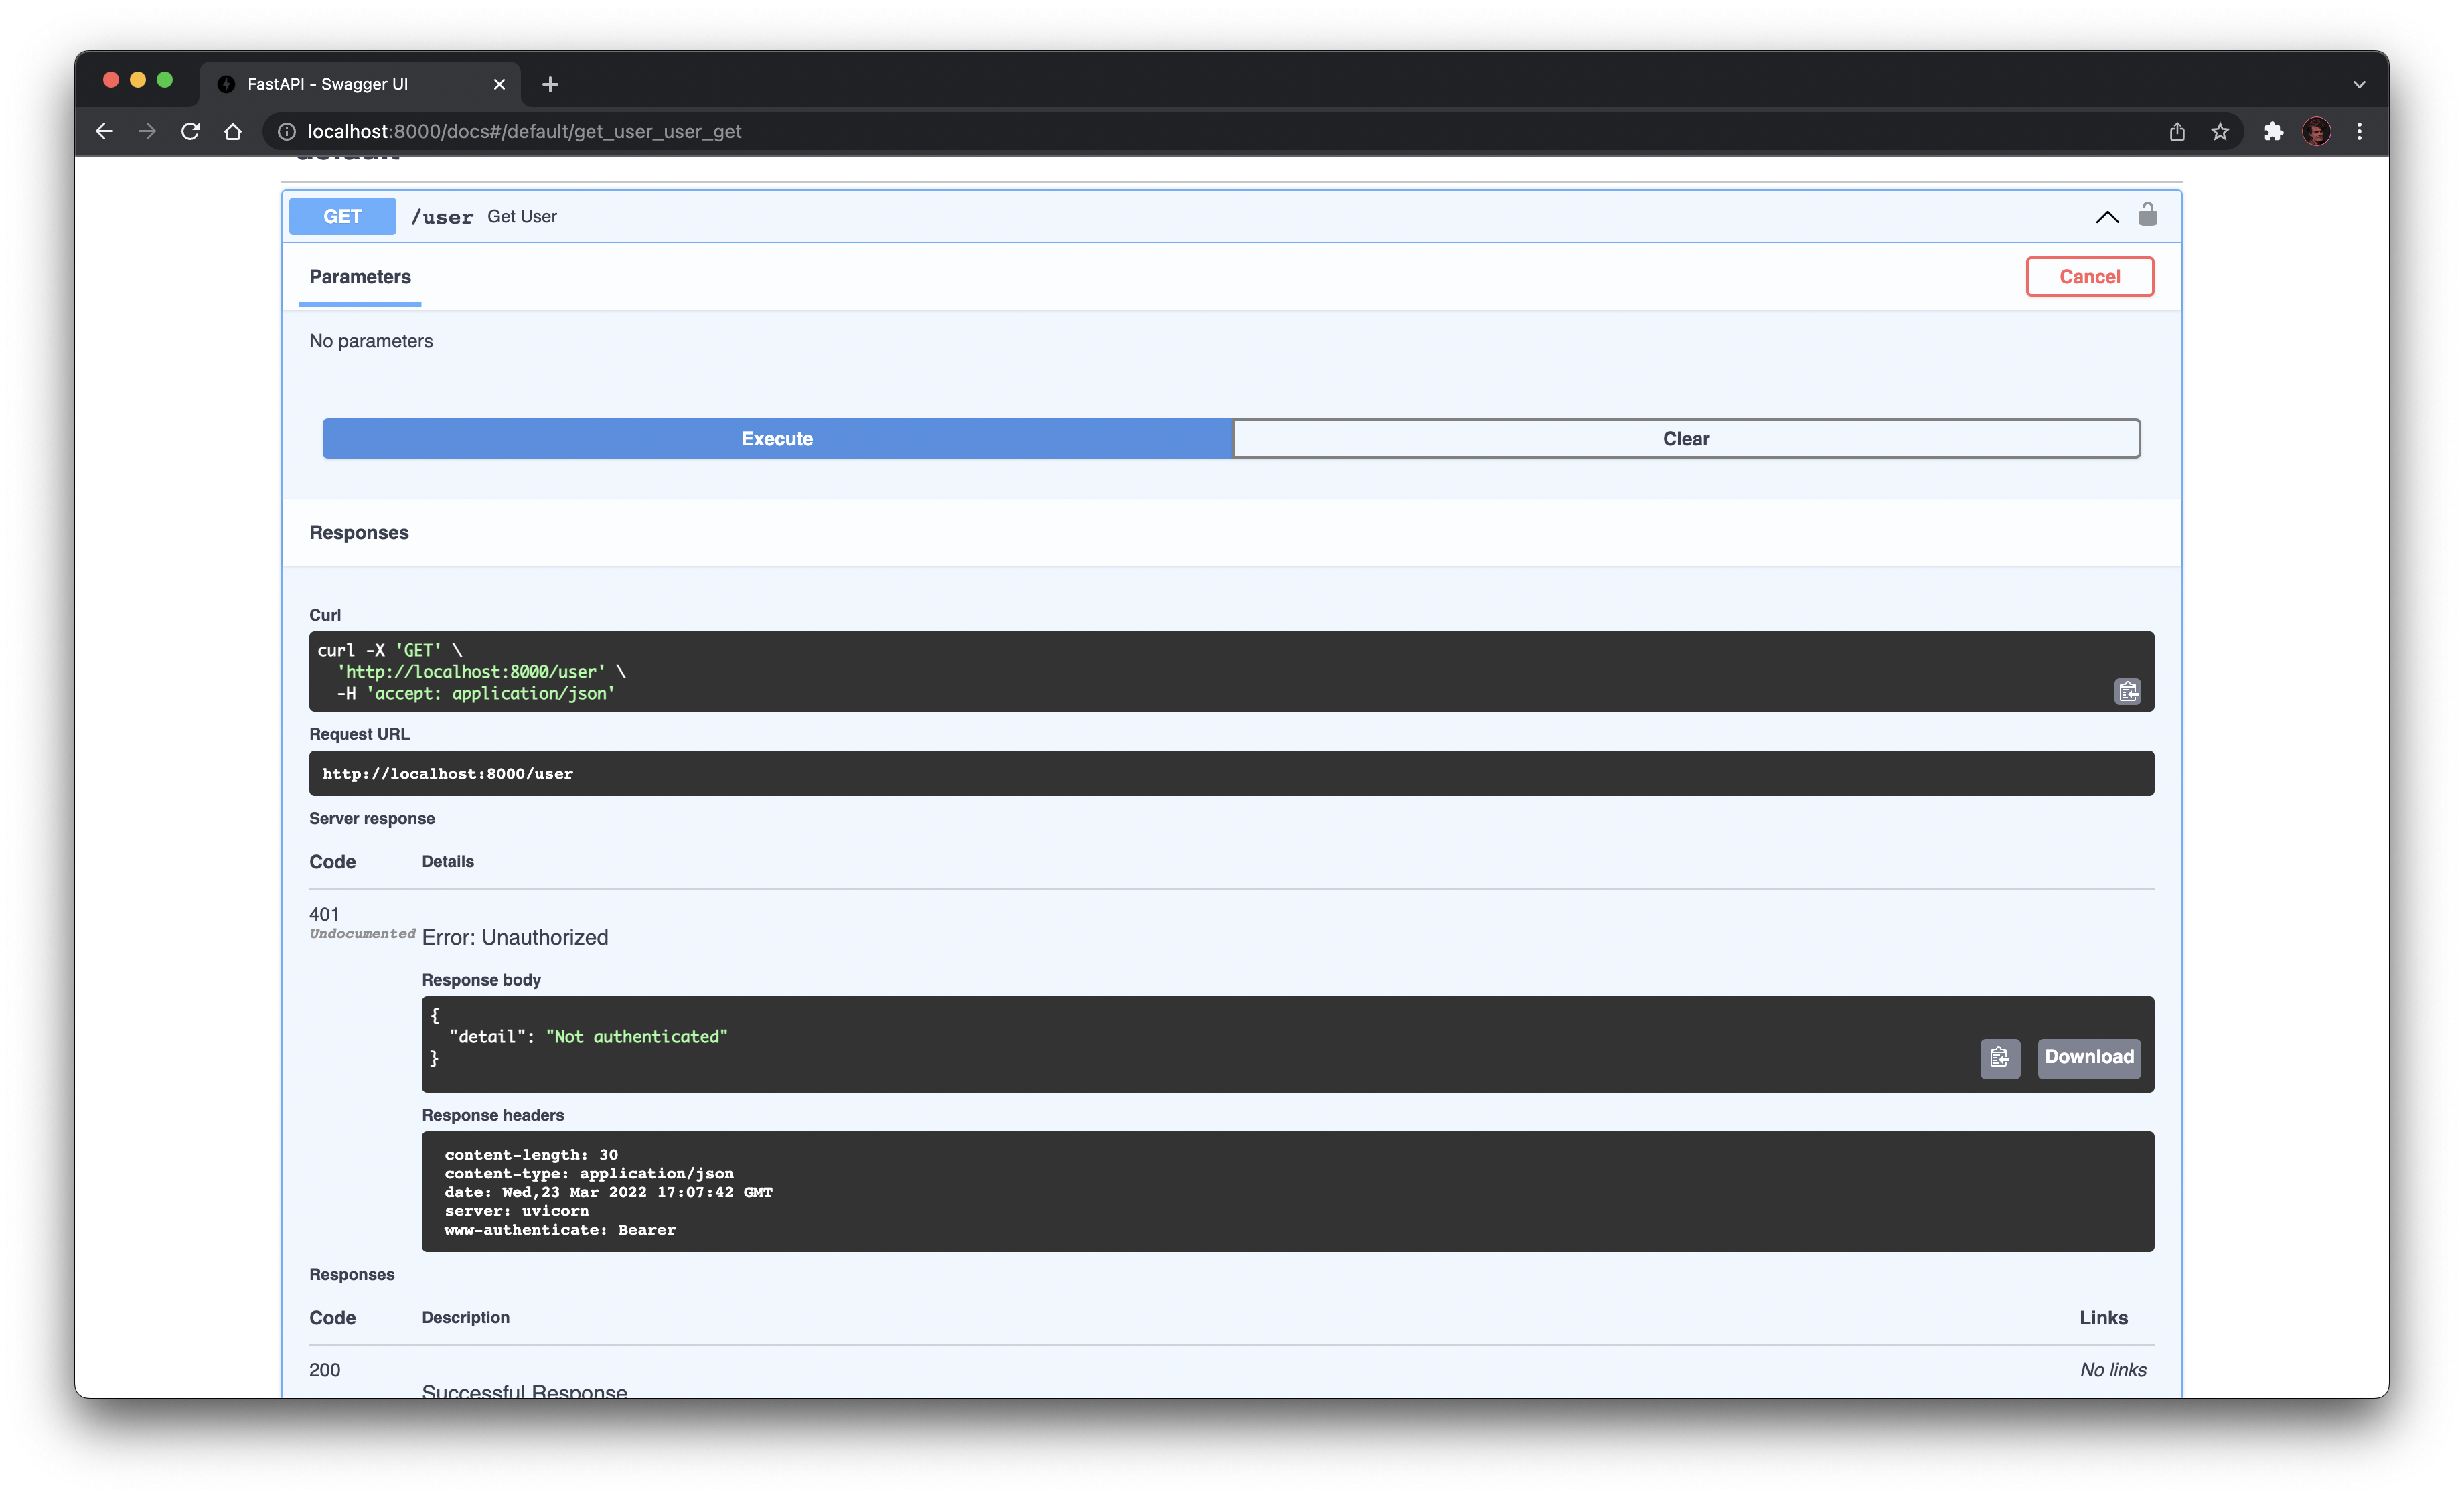
Task: Click the profile avatar in the toolbar
Action: 2317,131
